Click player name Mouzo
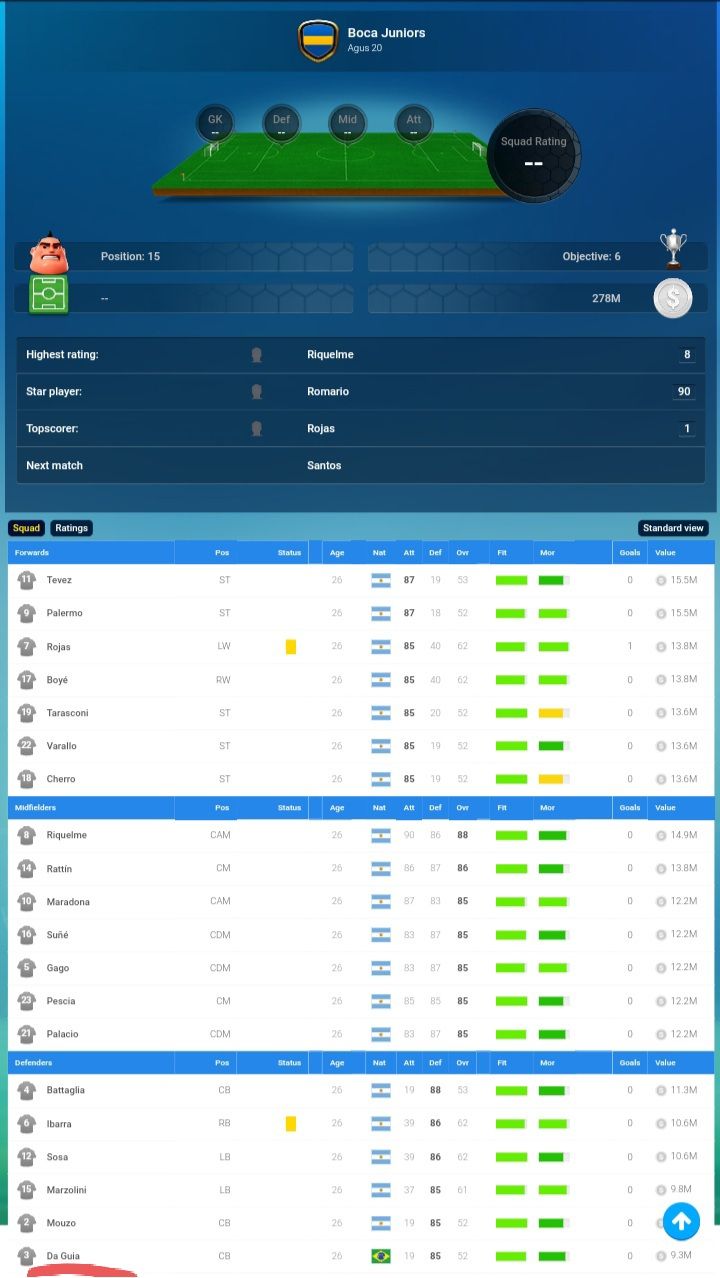The width and height of the screenshot is (720, 1278). [x=61, y=1223]
